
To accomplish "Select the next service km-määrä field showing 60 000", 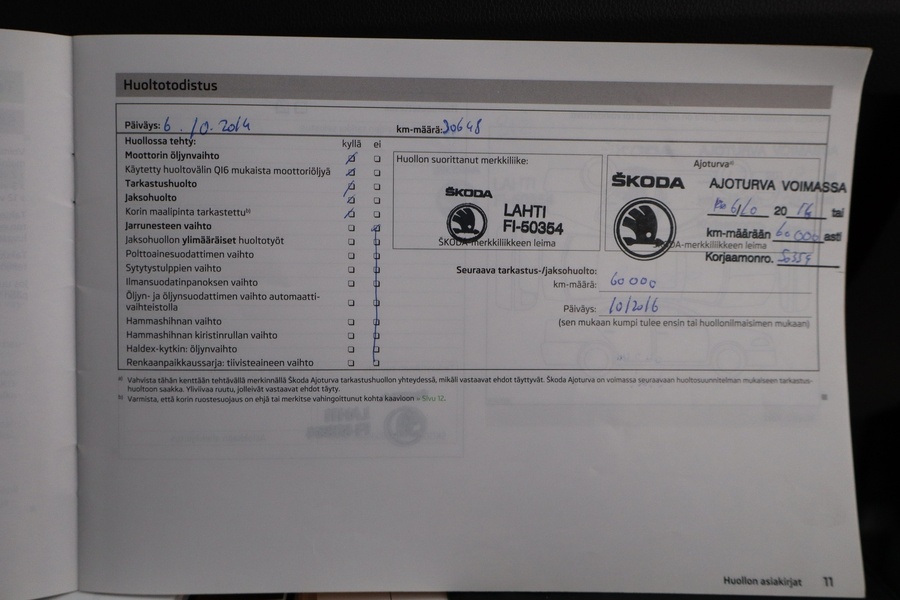I will click(632, 284).
